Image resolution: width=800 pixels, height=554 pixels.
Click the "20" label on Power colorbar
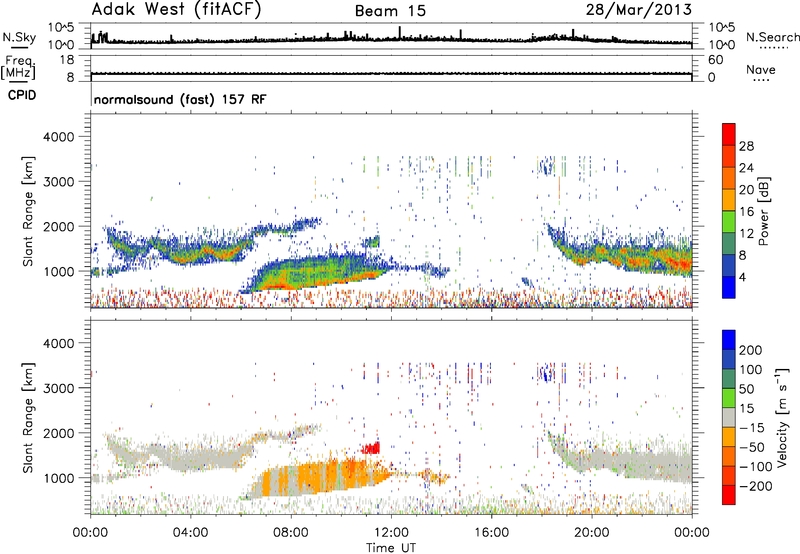tap(746, 190)
